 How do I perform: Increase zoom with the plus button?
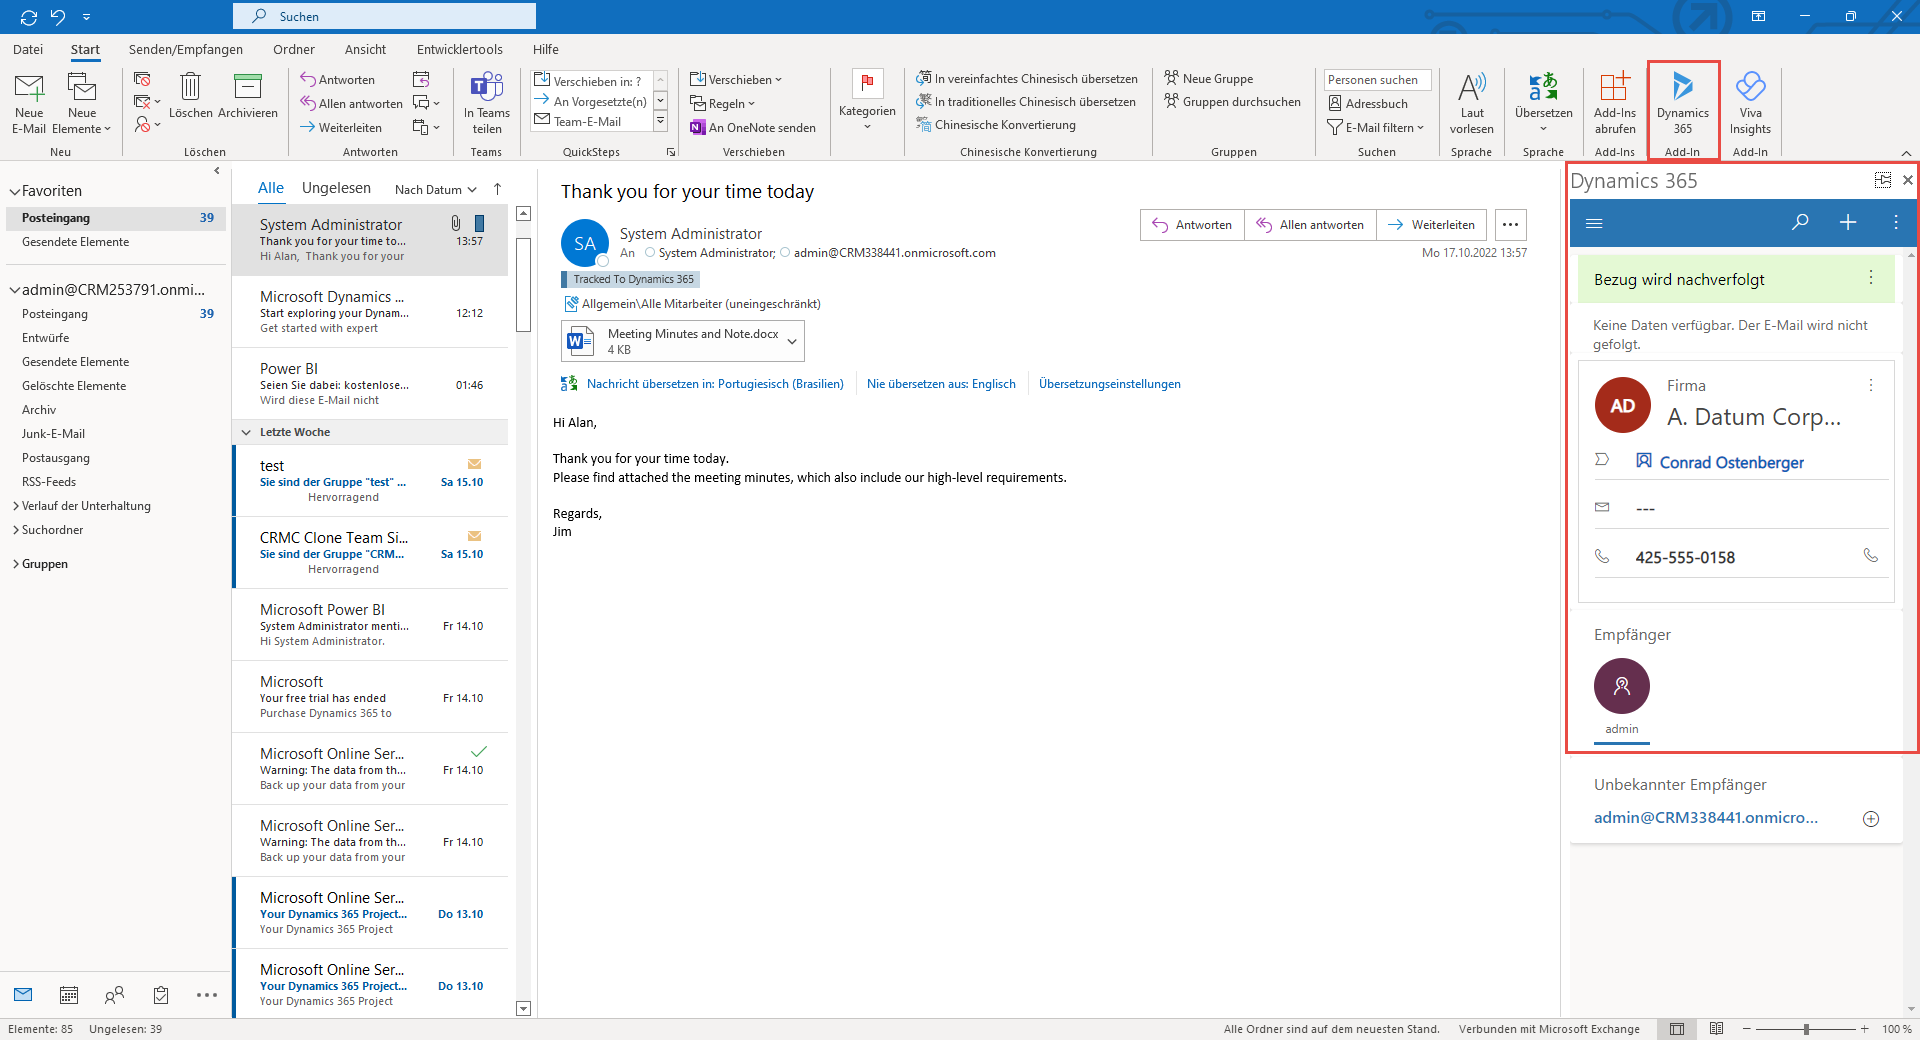pos(1864,1029)
